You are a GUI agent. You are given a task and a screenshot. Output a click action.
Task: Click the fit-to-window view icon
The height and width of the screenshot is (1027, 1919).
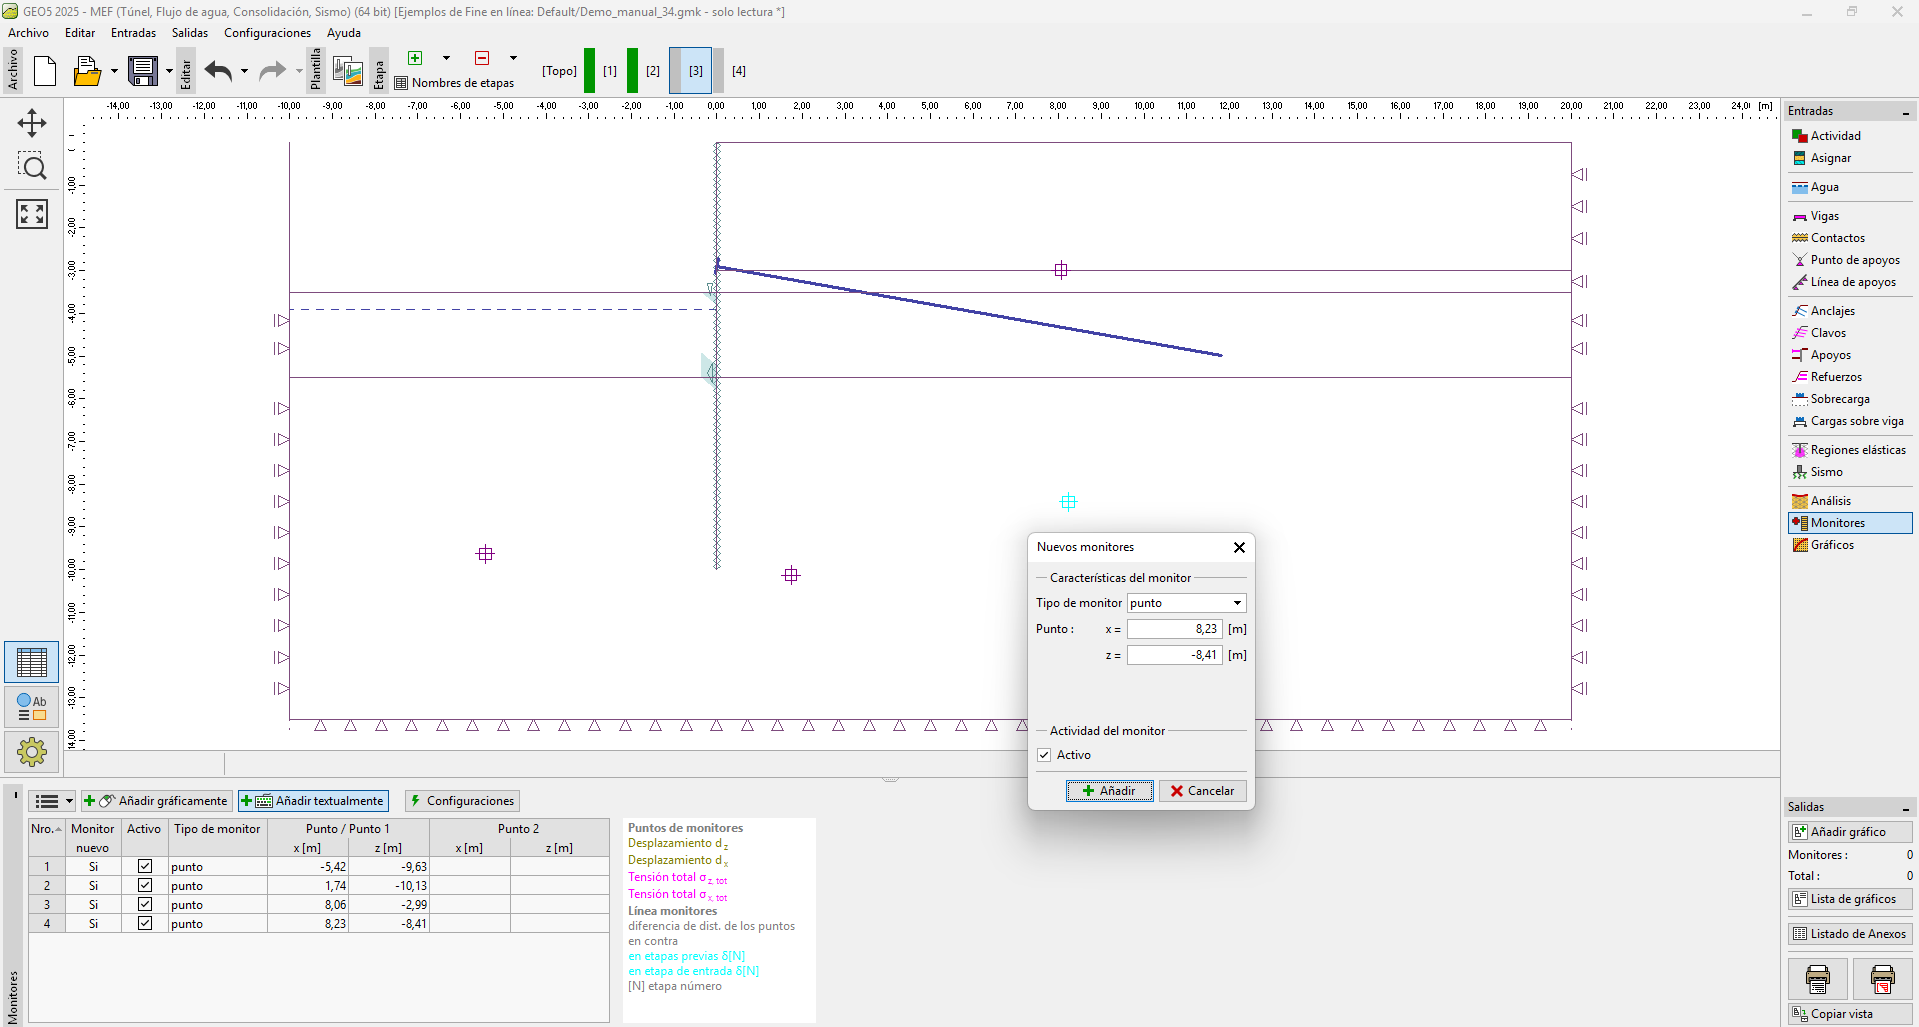(x=32, y=213)
